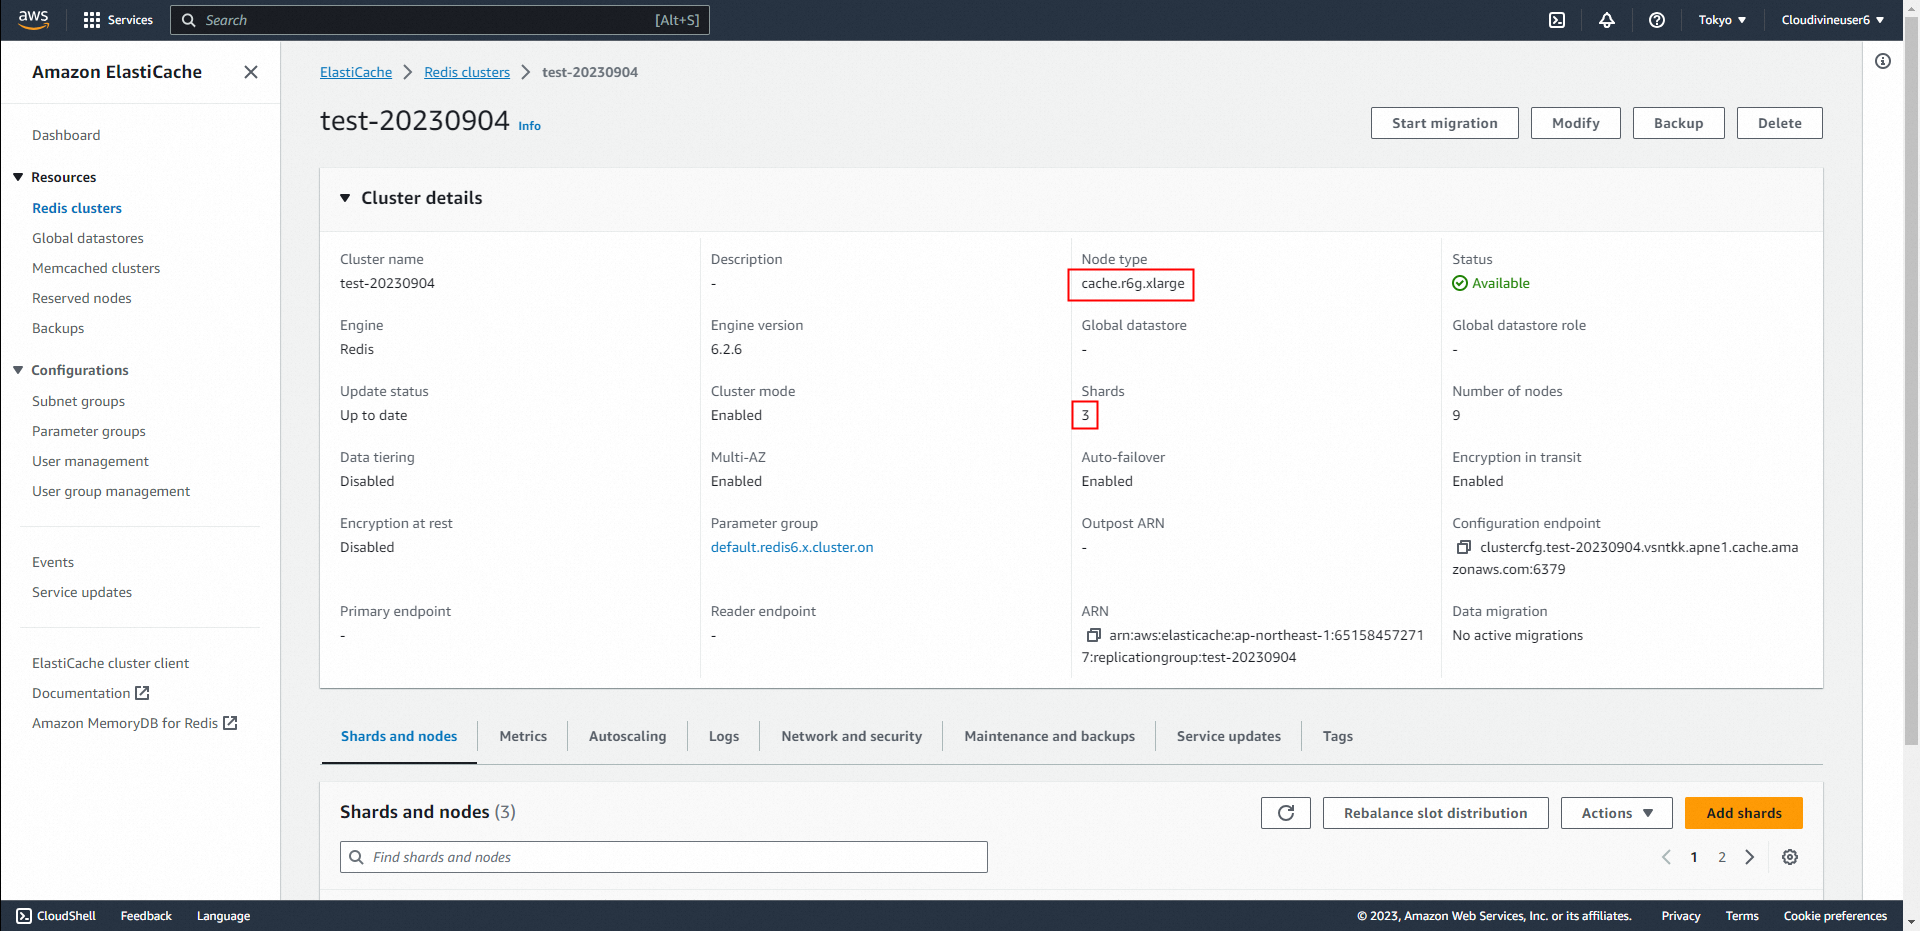Open the Services grid menu
Image resolution: width=1920 pixels, height=931 pixels.
tap(118, 20)
